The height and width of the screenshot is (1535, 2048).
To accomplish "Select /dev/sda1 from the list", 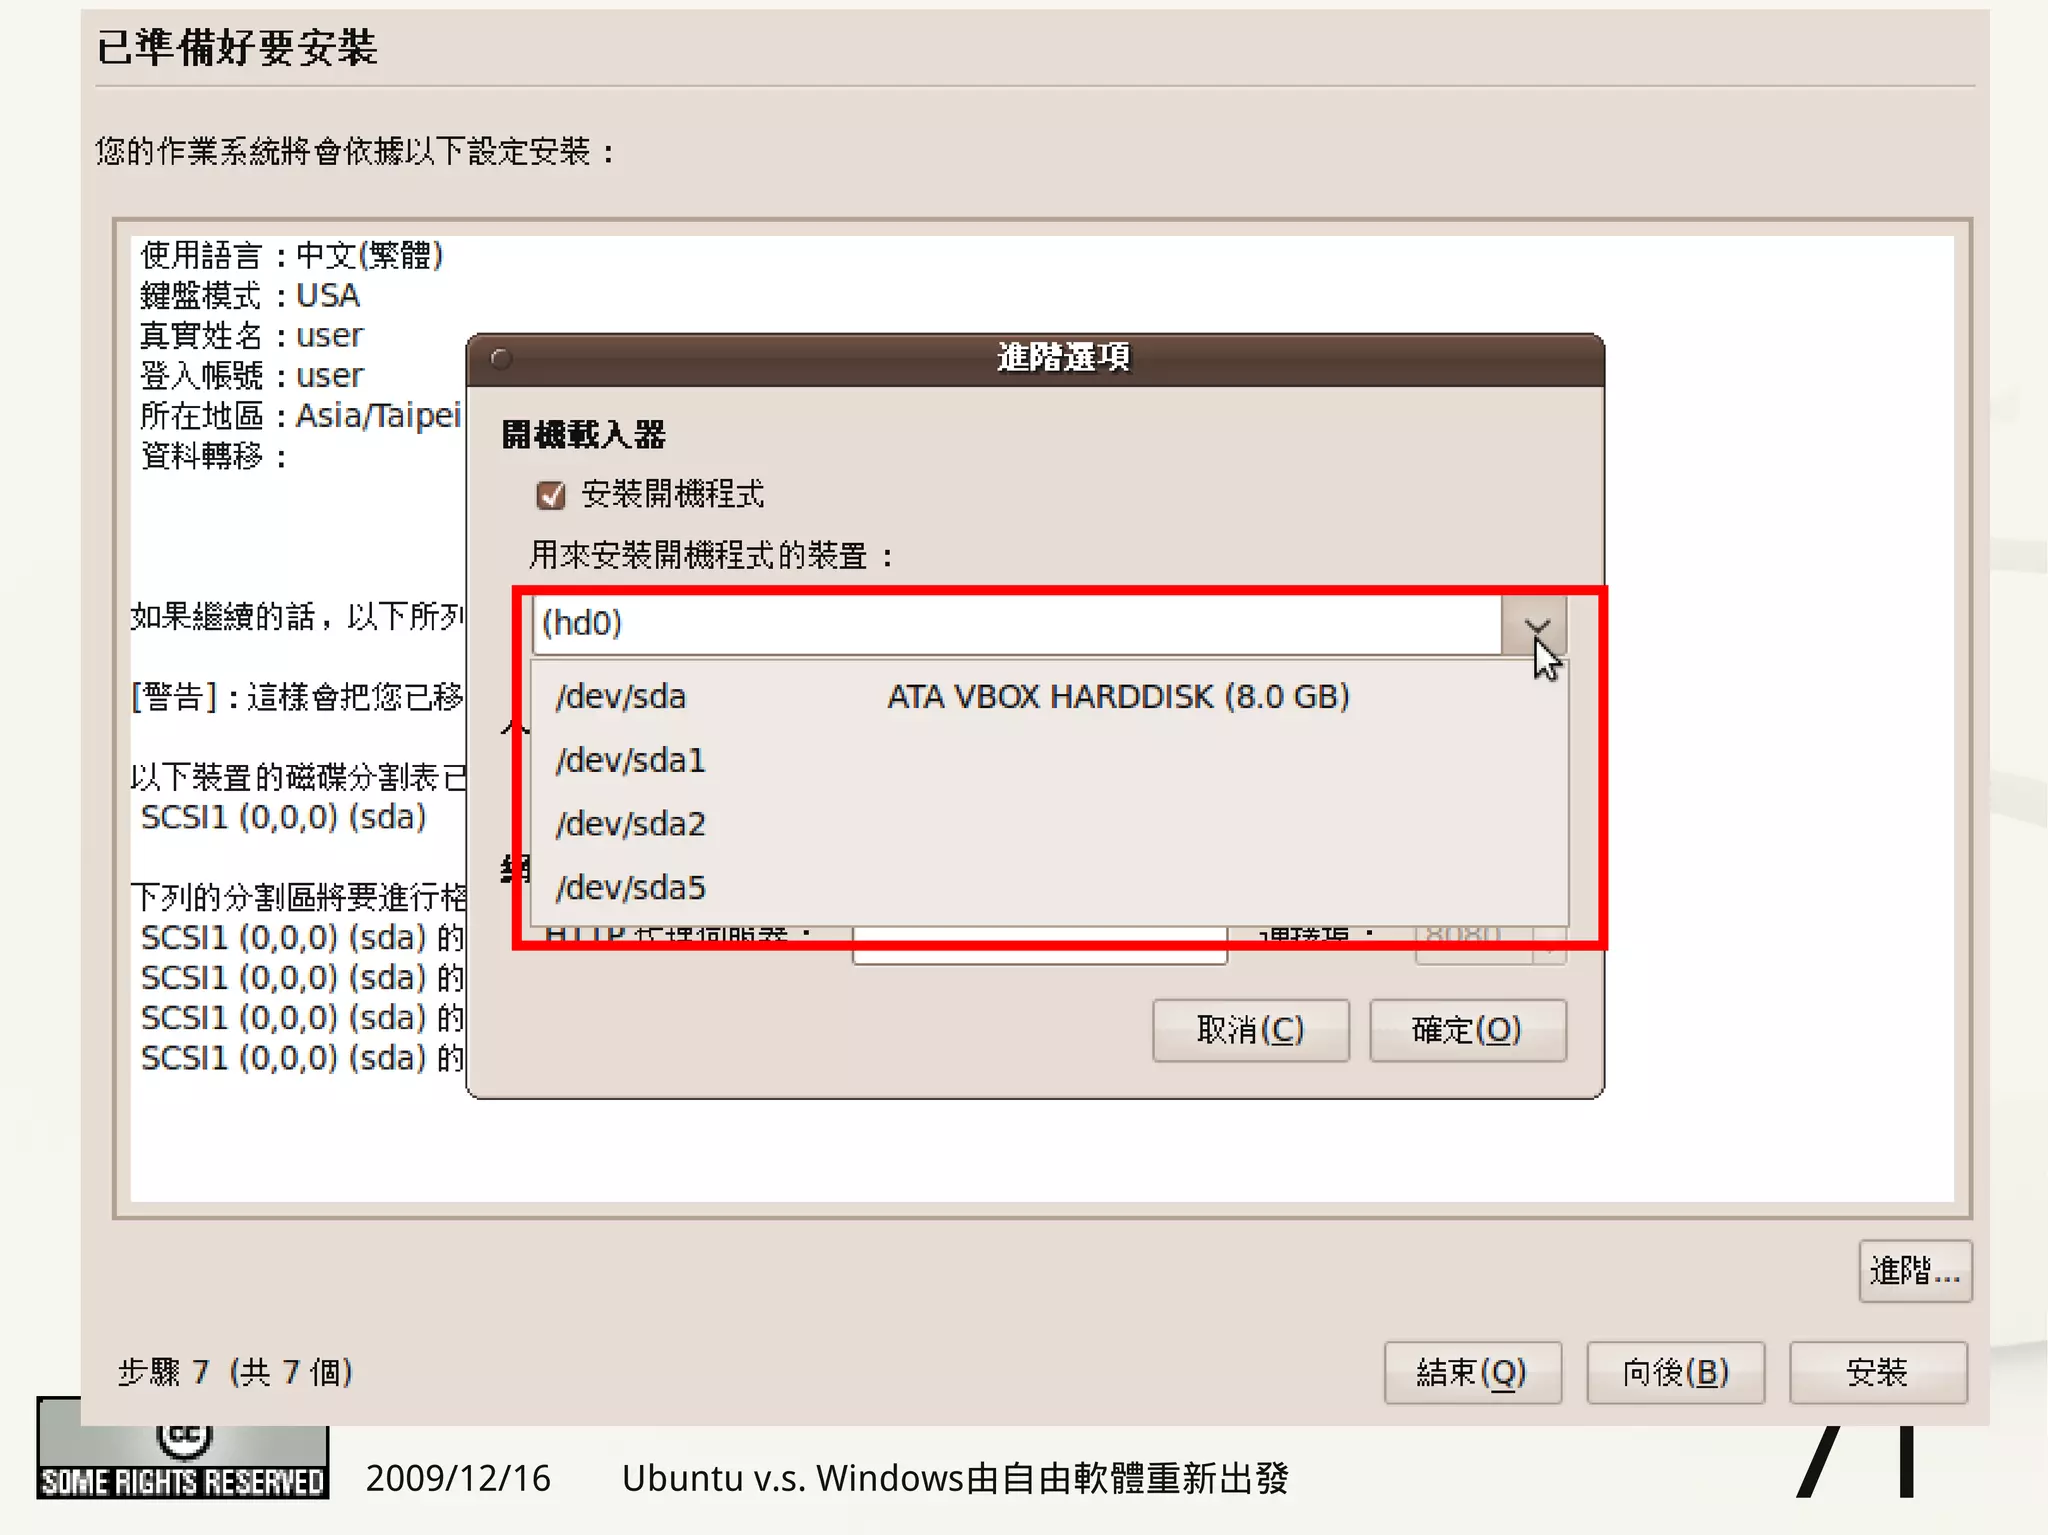I will click(x=1050, y=761).
